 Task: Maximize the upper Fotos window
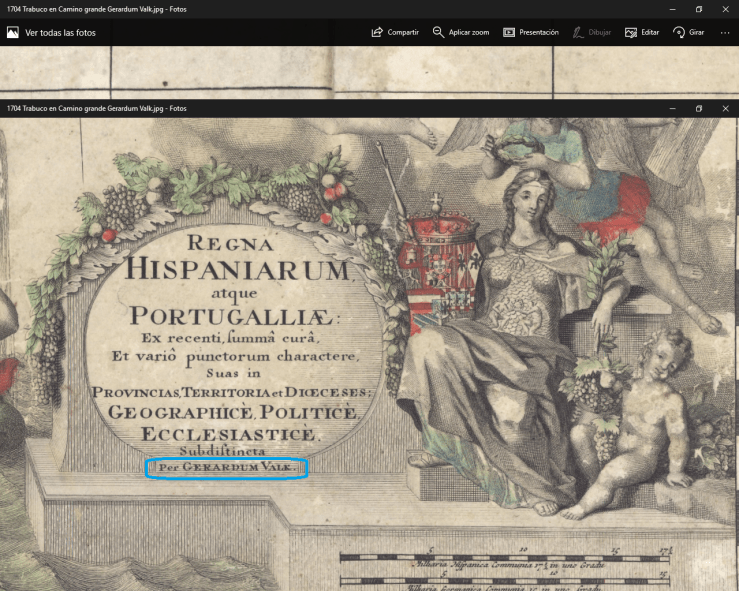pos(698,9)
